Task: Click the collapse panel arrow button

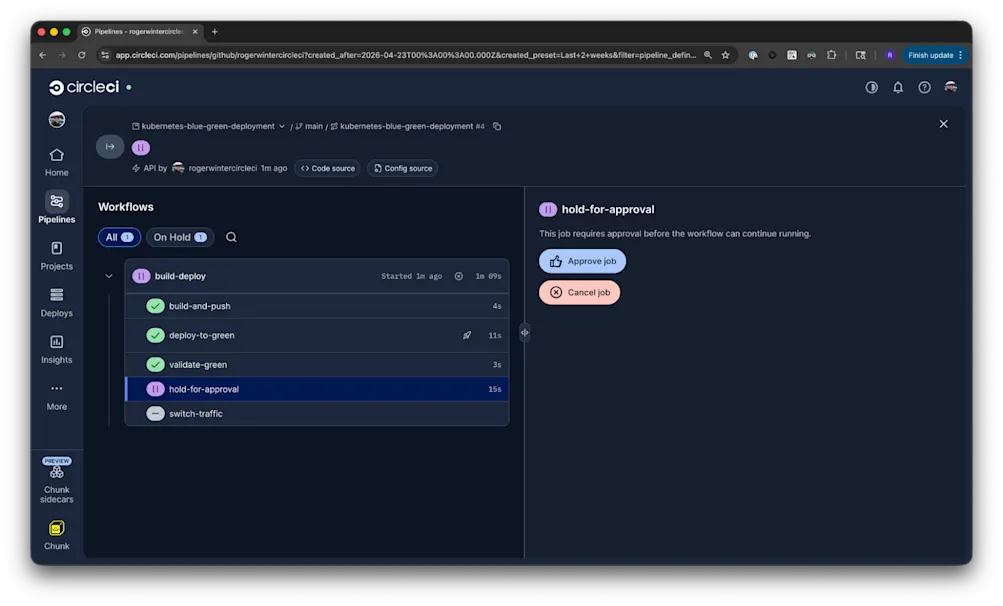Action: [x=110, y=147]
